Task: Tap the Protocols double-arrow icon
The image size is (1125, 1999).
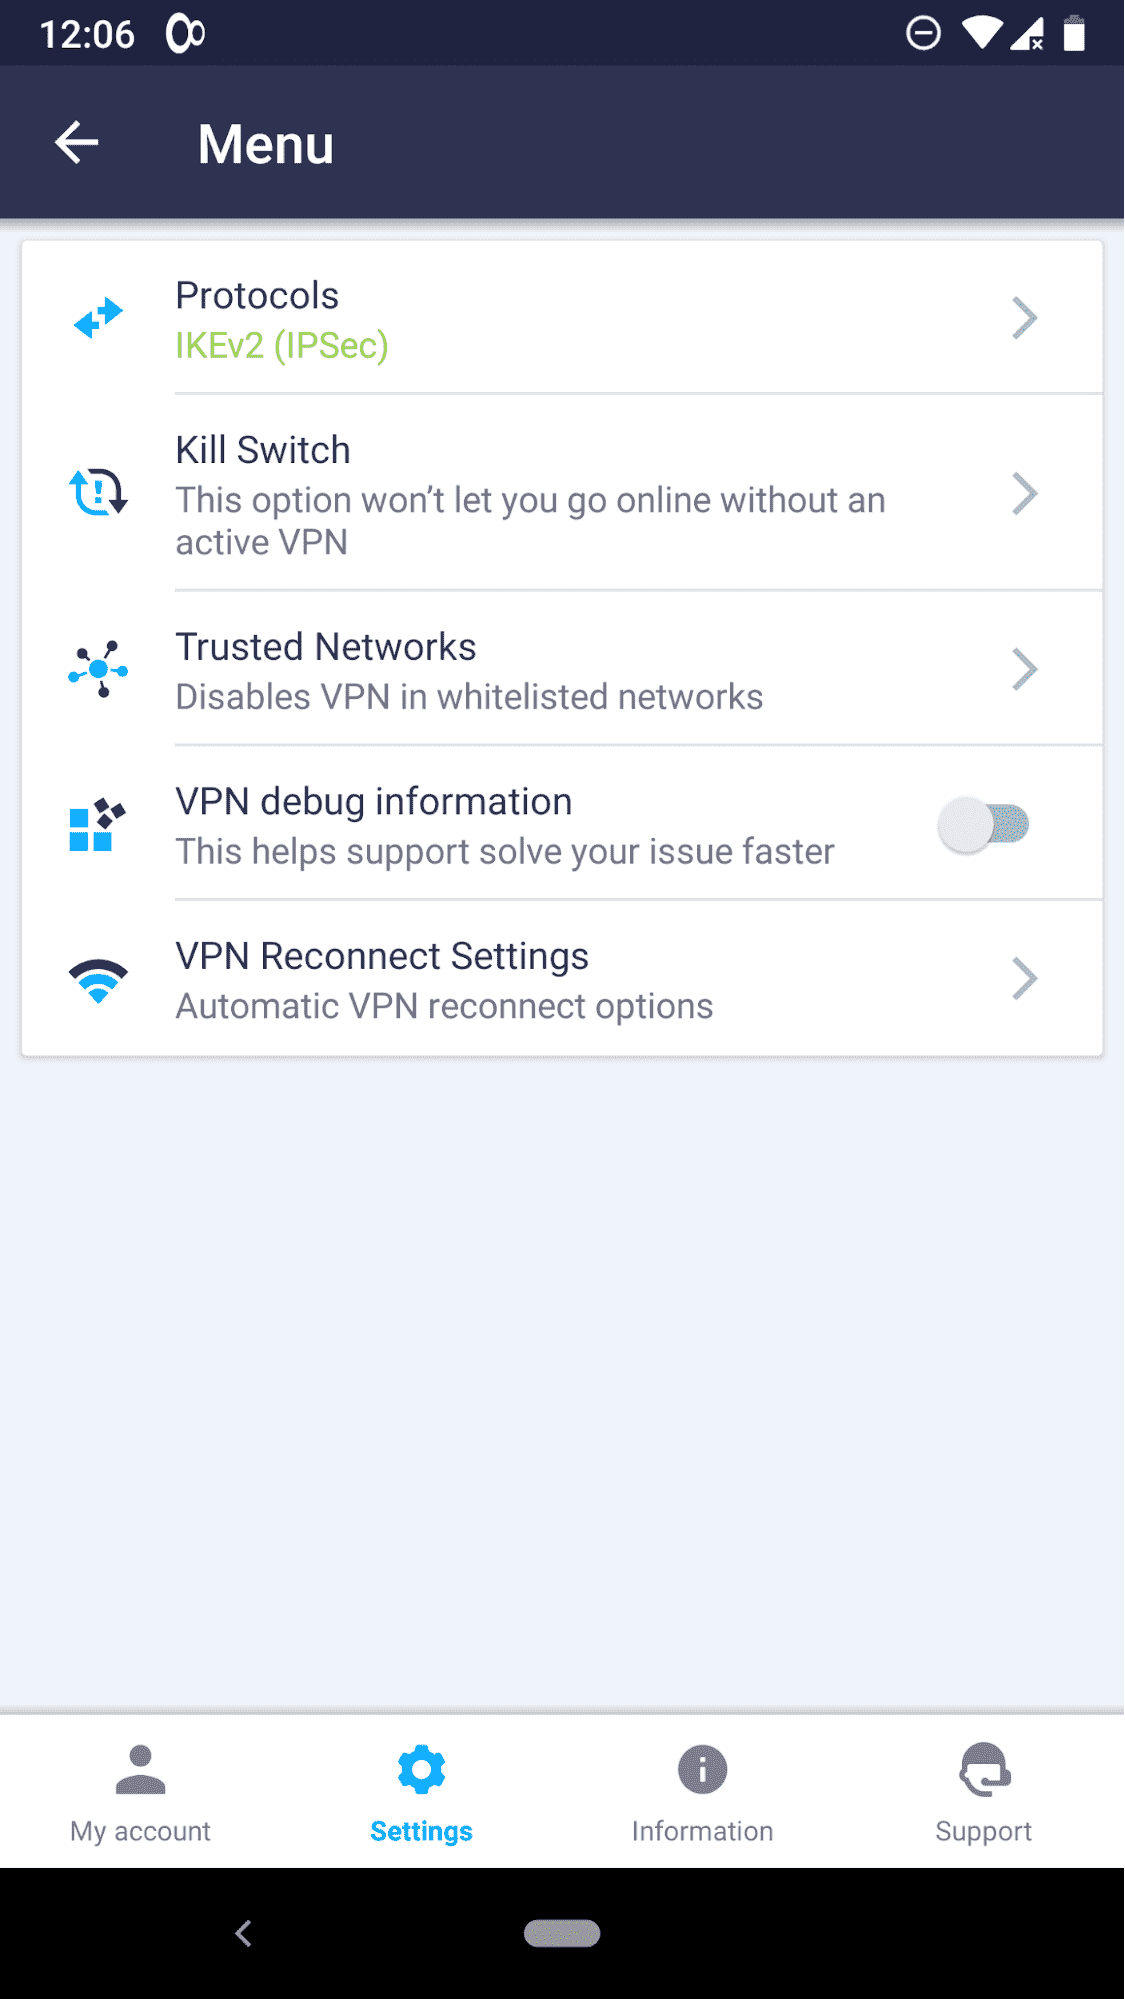Action: pyautogui.click(x=98, y=318)
